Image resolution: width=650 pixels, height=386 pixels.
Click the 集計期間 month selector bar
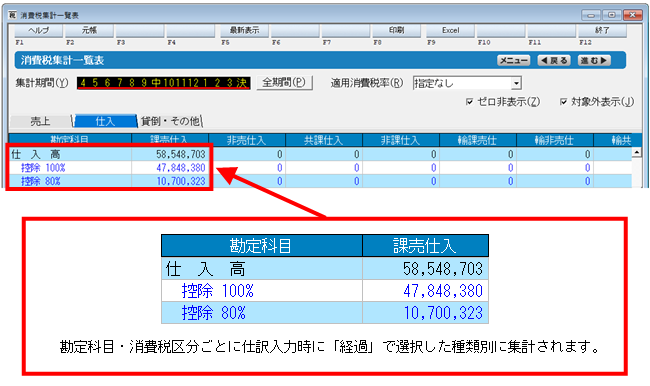pyautogui.click(x=163, y=83)
